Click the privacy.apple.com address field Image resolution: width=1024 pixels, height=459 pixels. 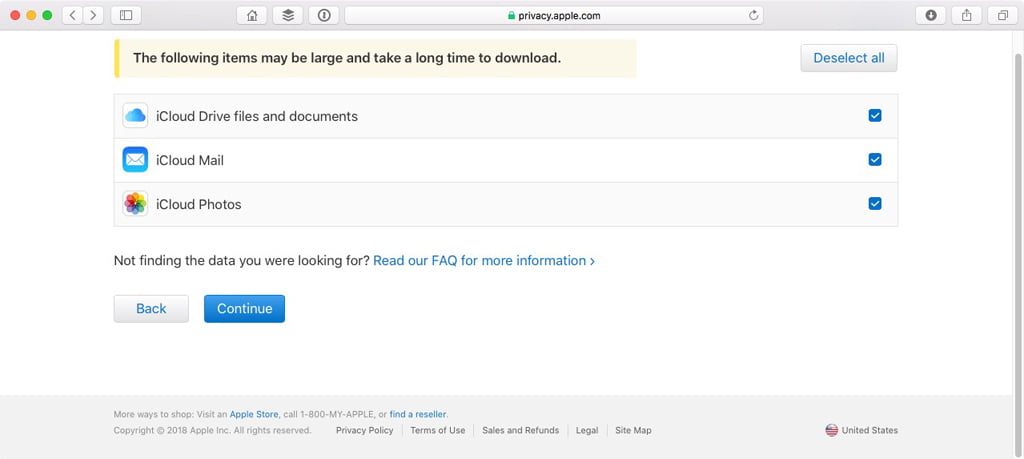[554, 16]
